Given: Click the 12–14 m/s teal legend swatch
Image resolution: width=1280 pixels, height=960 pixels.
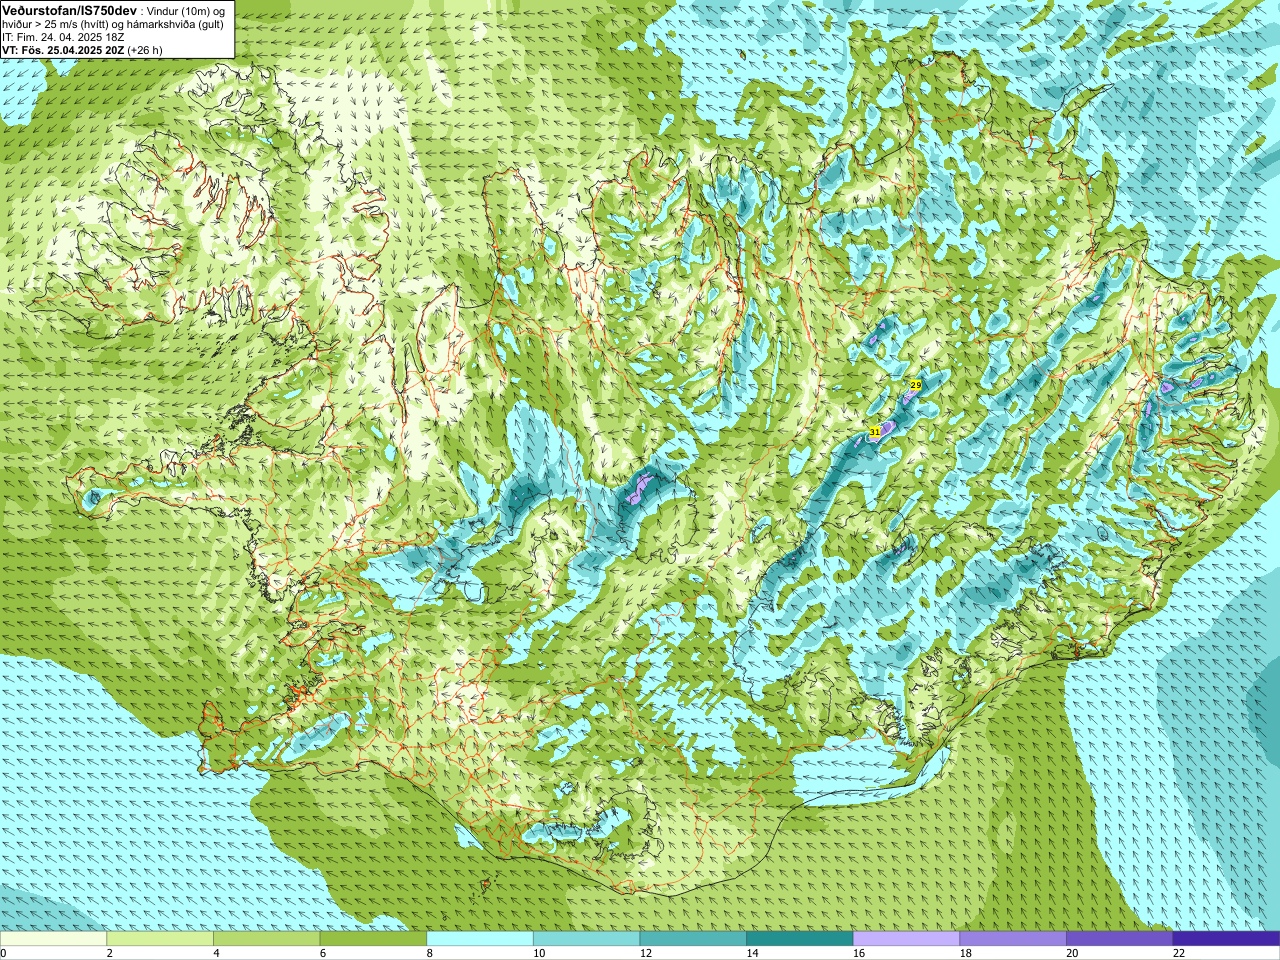Looking at the screenshot, I should coord(693,939).
